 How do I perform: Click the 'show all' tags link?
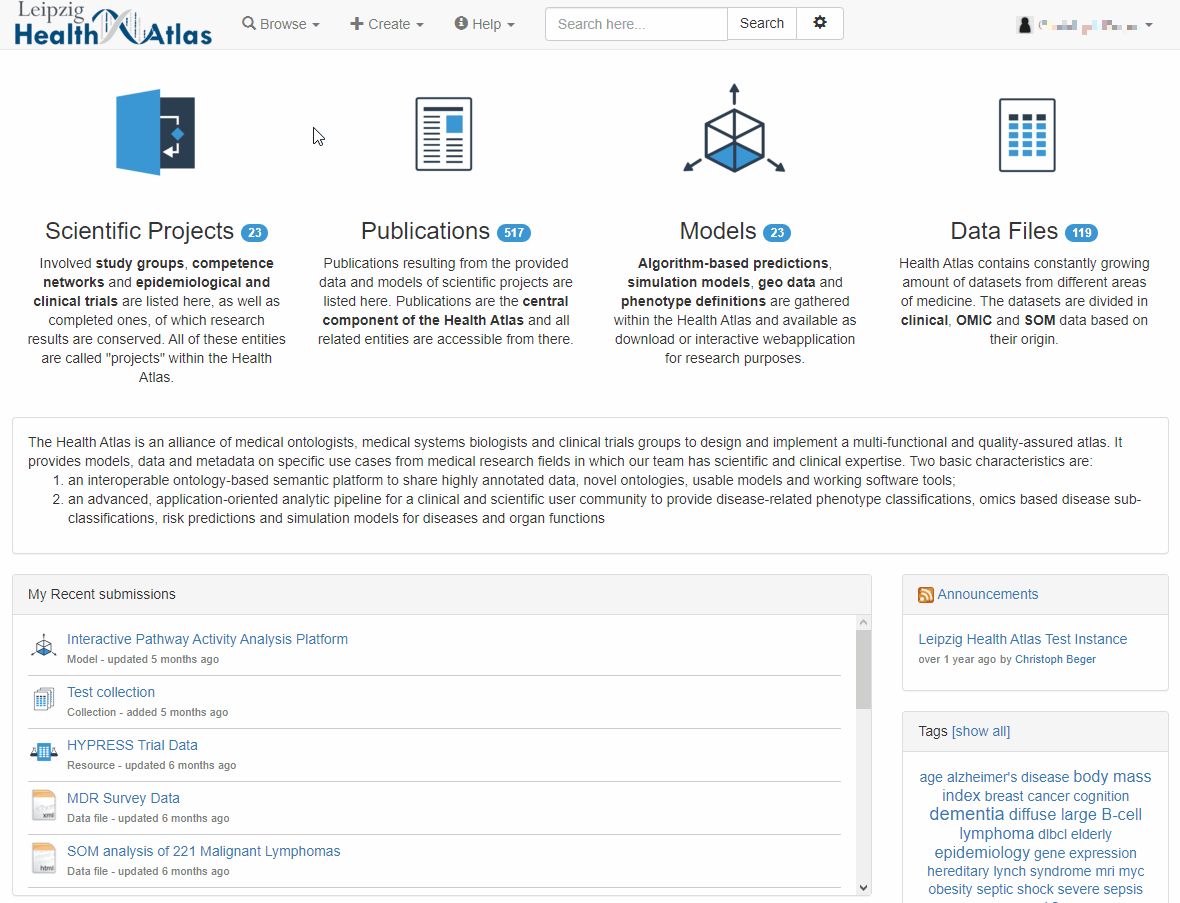[x=981, y=731]
